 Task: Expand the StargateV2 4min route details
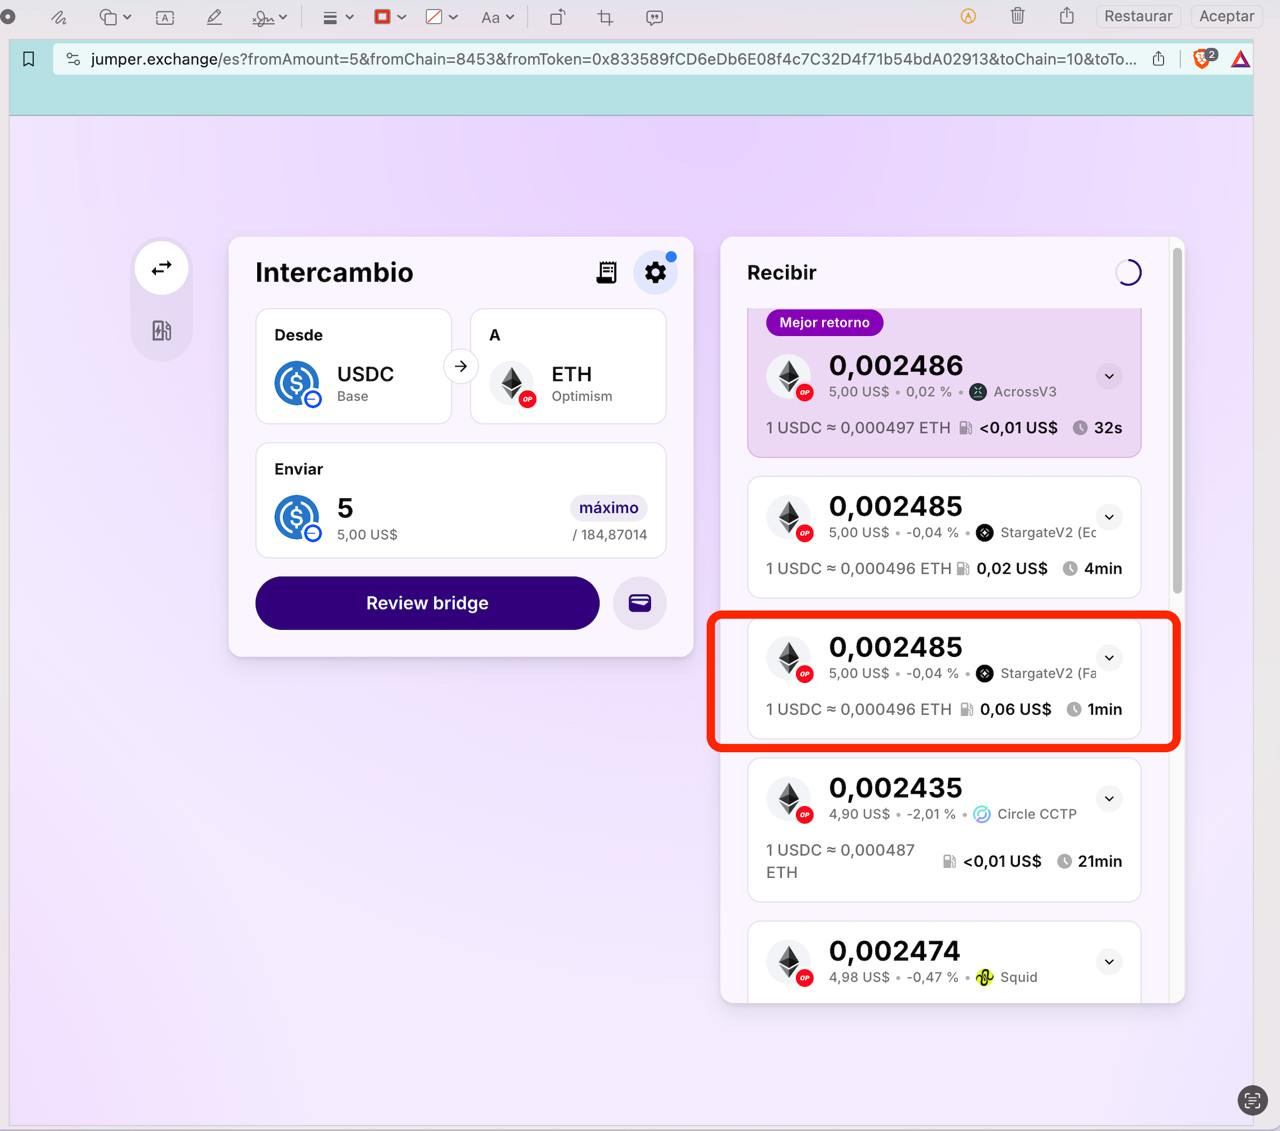tap(1109, 517)
